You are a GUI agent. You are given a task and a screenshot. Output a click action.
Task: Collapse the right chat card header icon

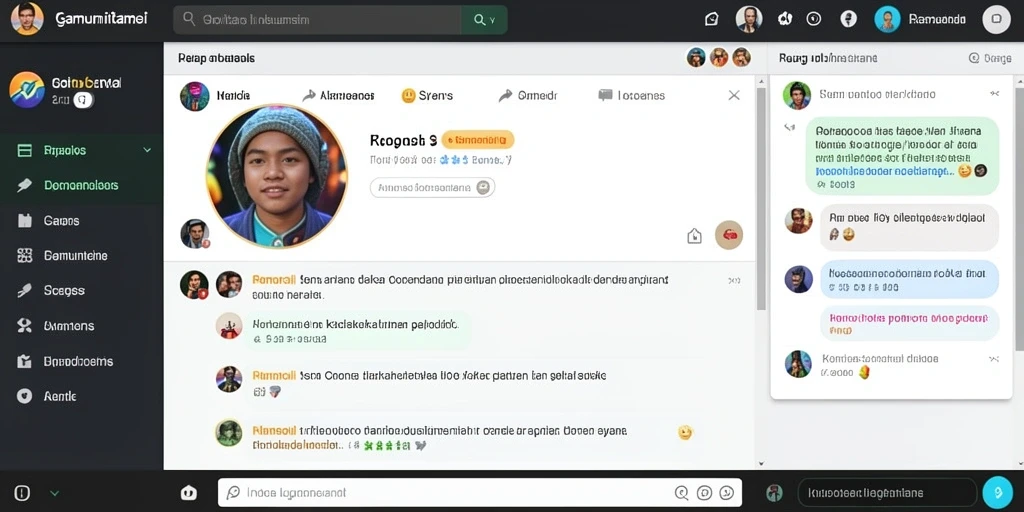tap(995, 94)
